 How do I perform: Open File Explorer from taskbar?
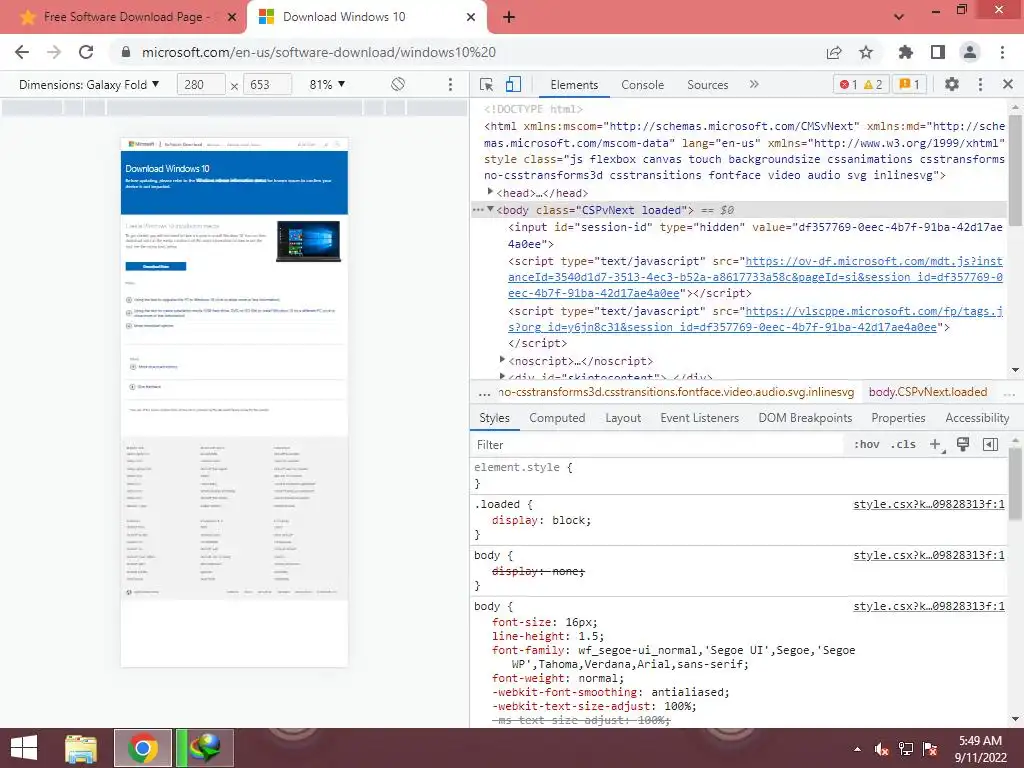(81, 748)
